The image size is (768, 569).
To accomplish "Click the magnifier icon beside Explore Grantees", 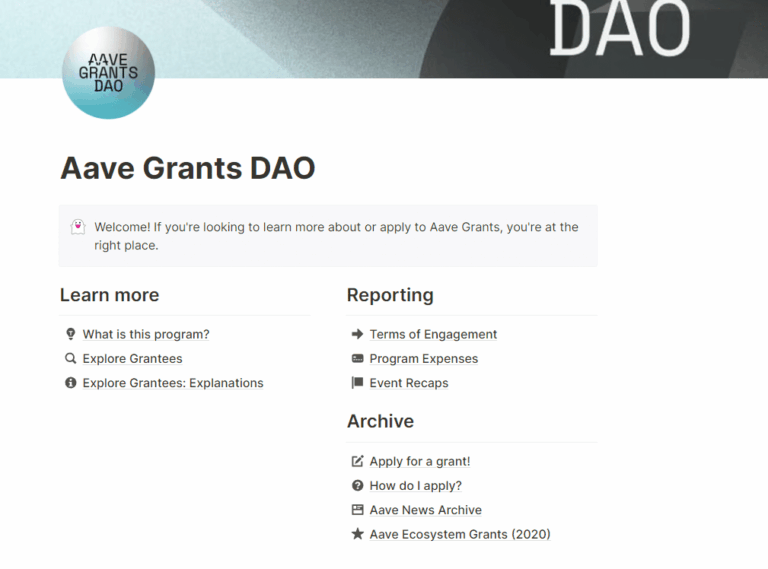I will (70, 358).
